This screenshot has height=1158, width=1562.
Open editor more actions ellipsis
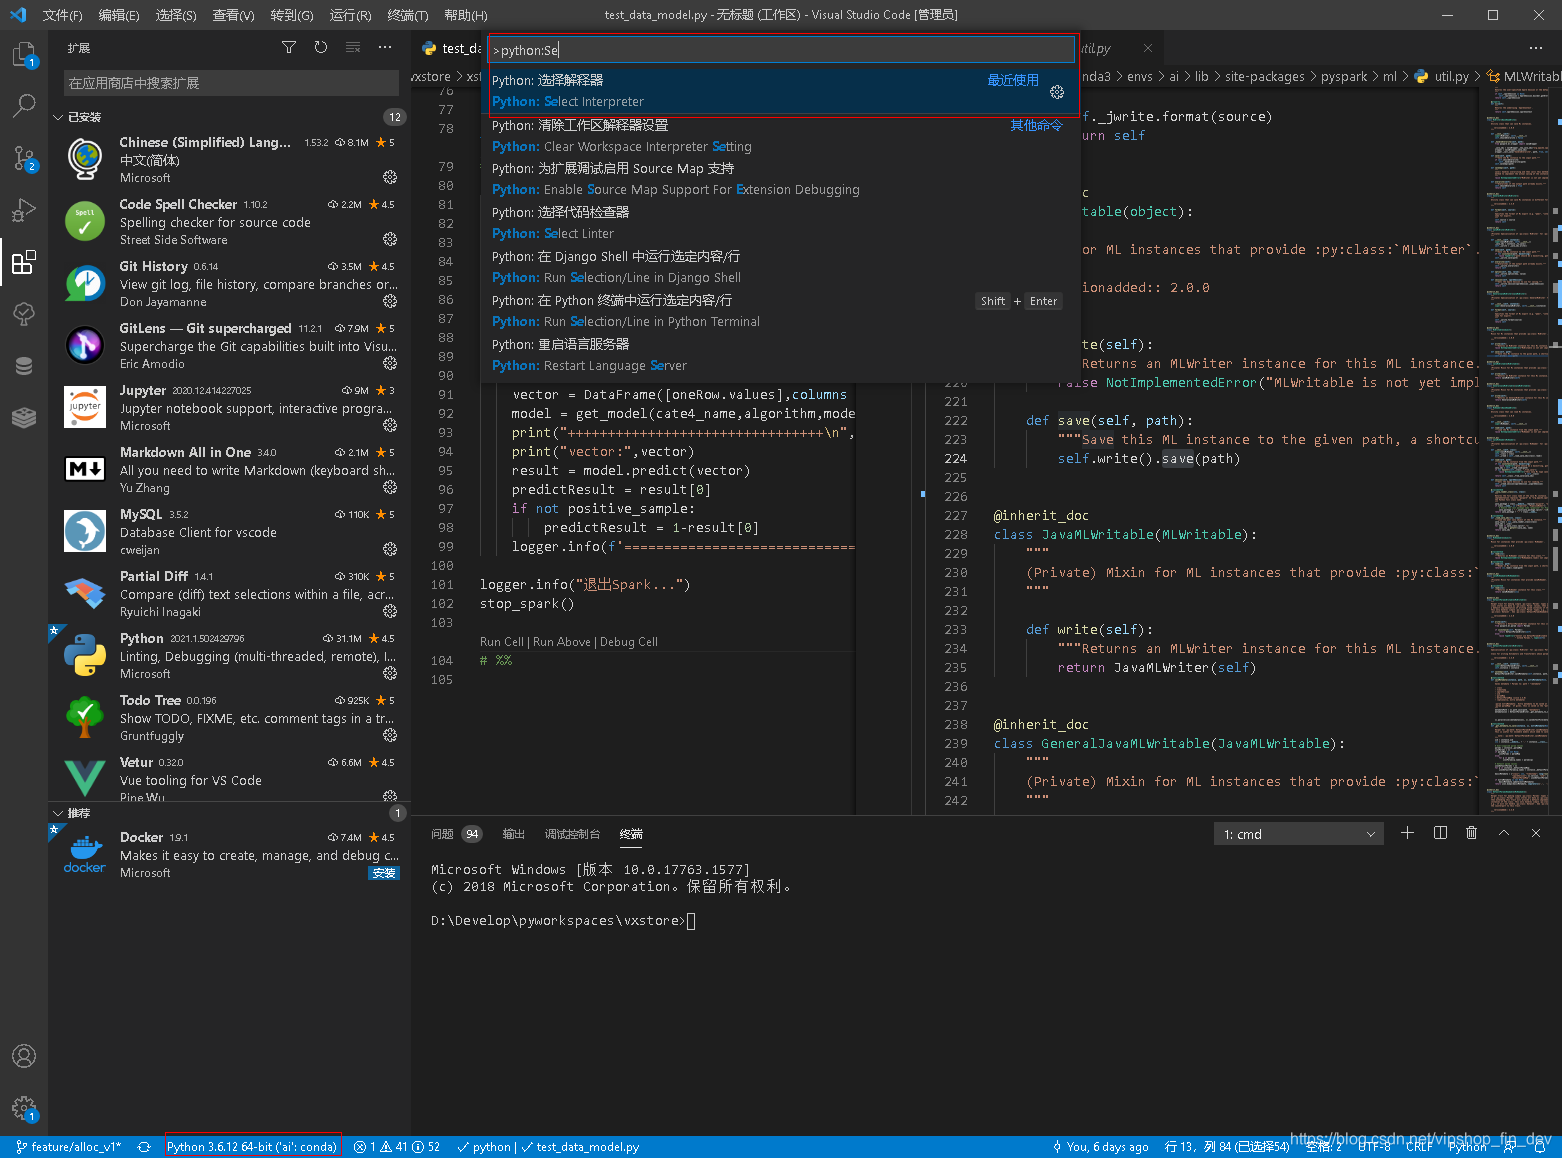tap(1536, 48)
